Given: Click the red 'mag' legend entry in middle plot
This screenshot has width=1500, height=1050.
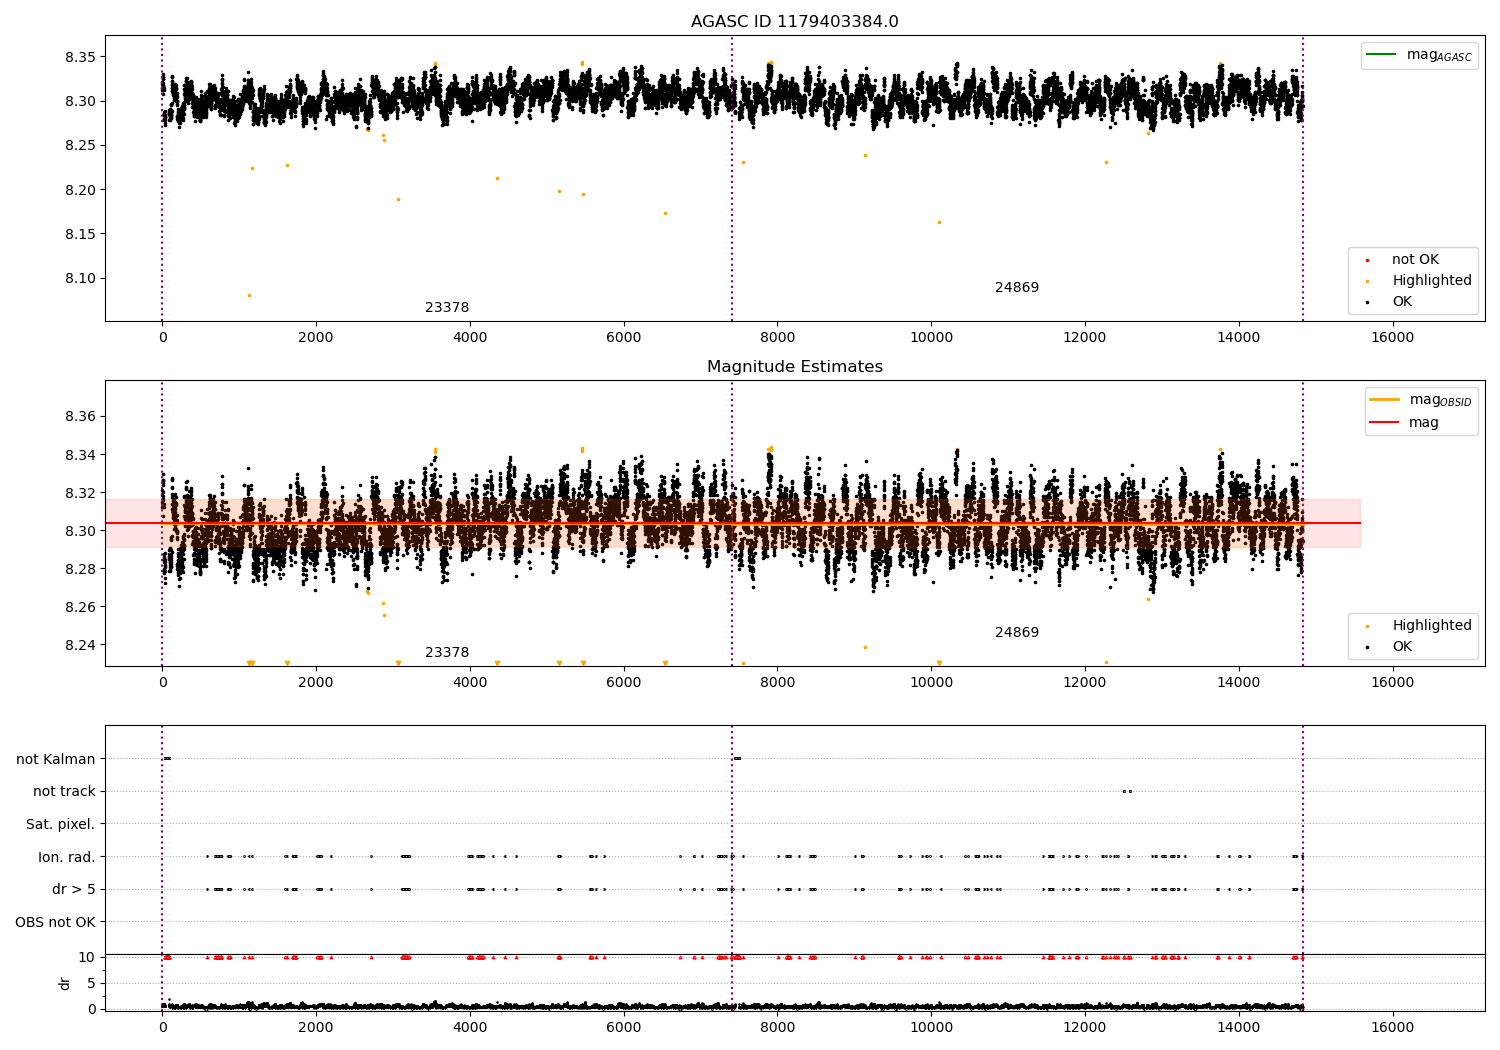Looking at the screenshot, I should [x=1405, y=423].
